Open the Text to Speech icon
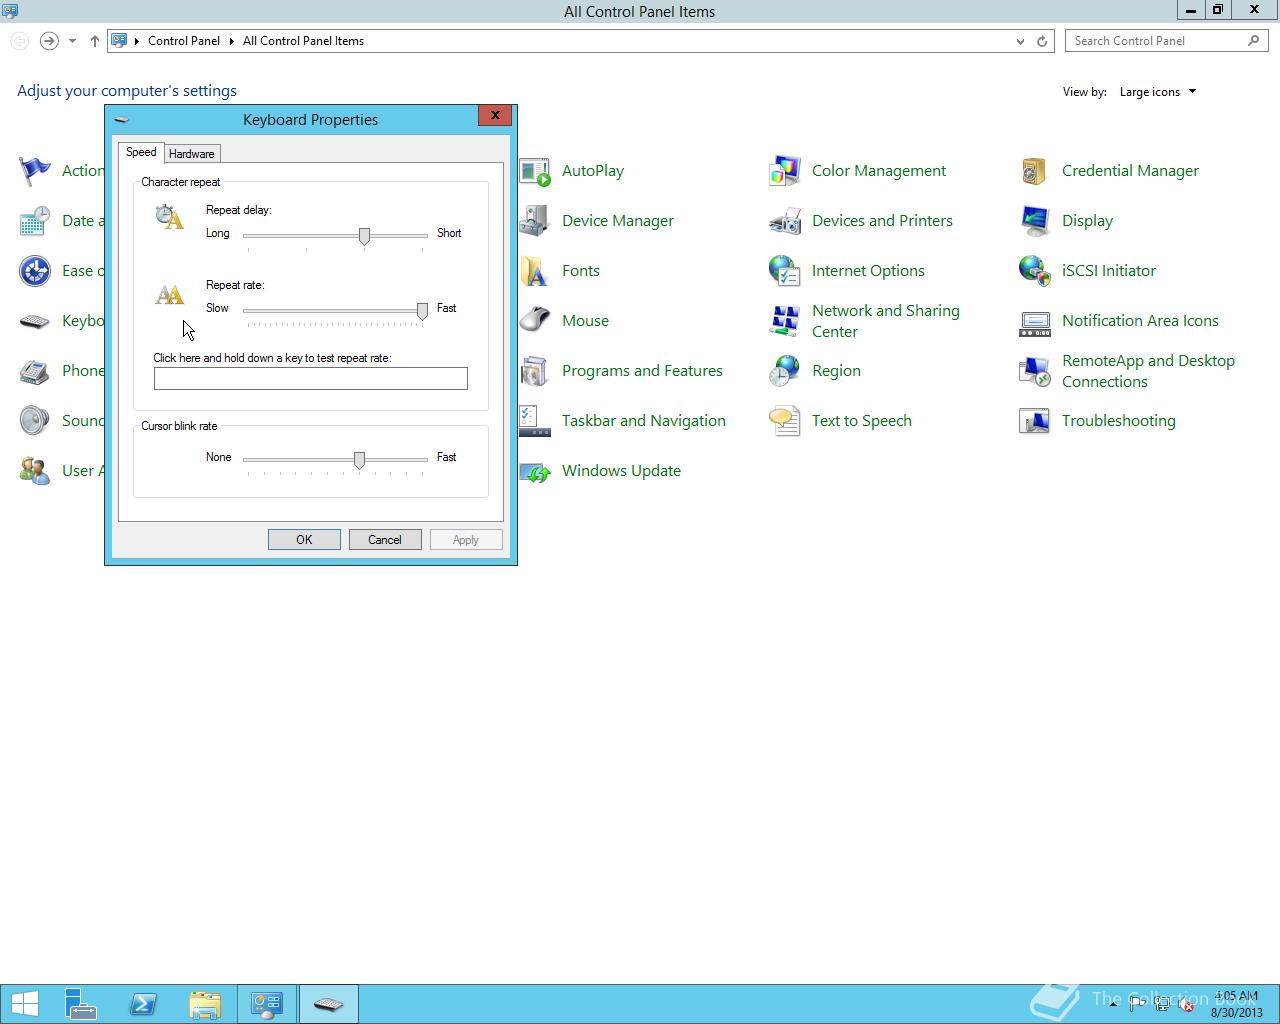 click(x=785, y=421)
